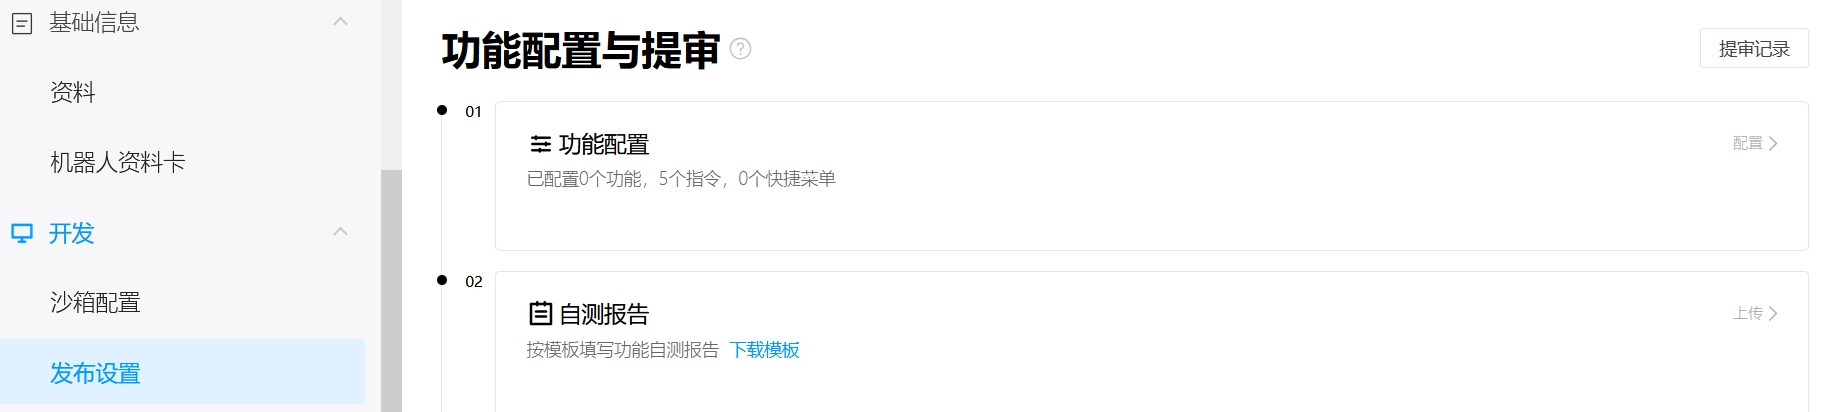Collapse the 基础信息 section

coord(340,21)
